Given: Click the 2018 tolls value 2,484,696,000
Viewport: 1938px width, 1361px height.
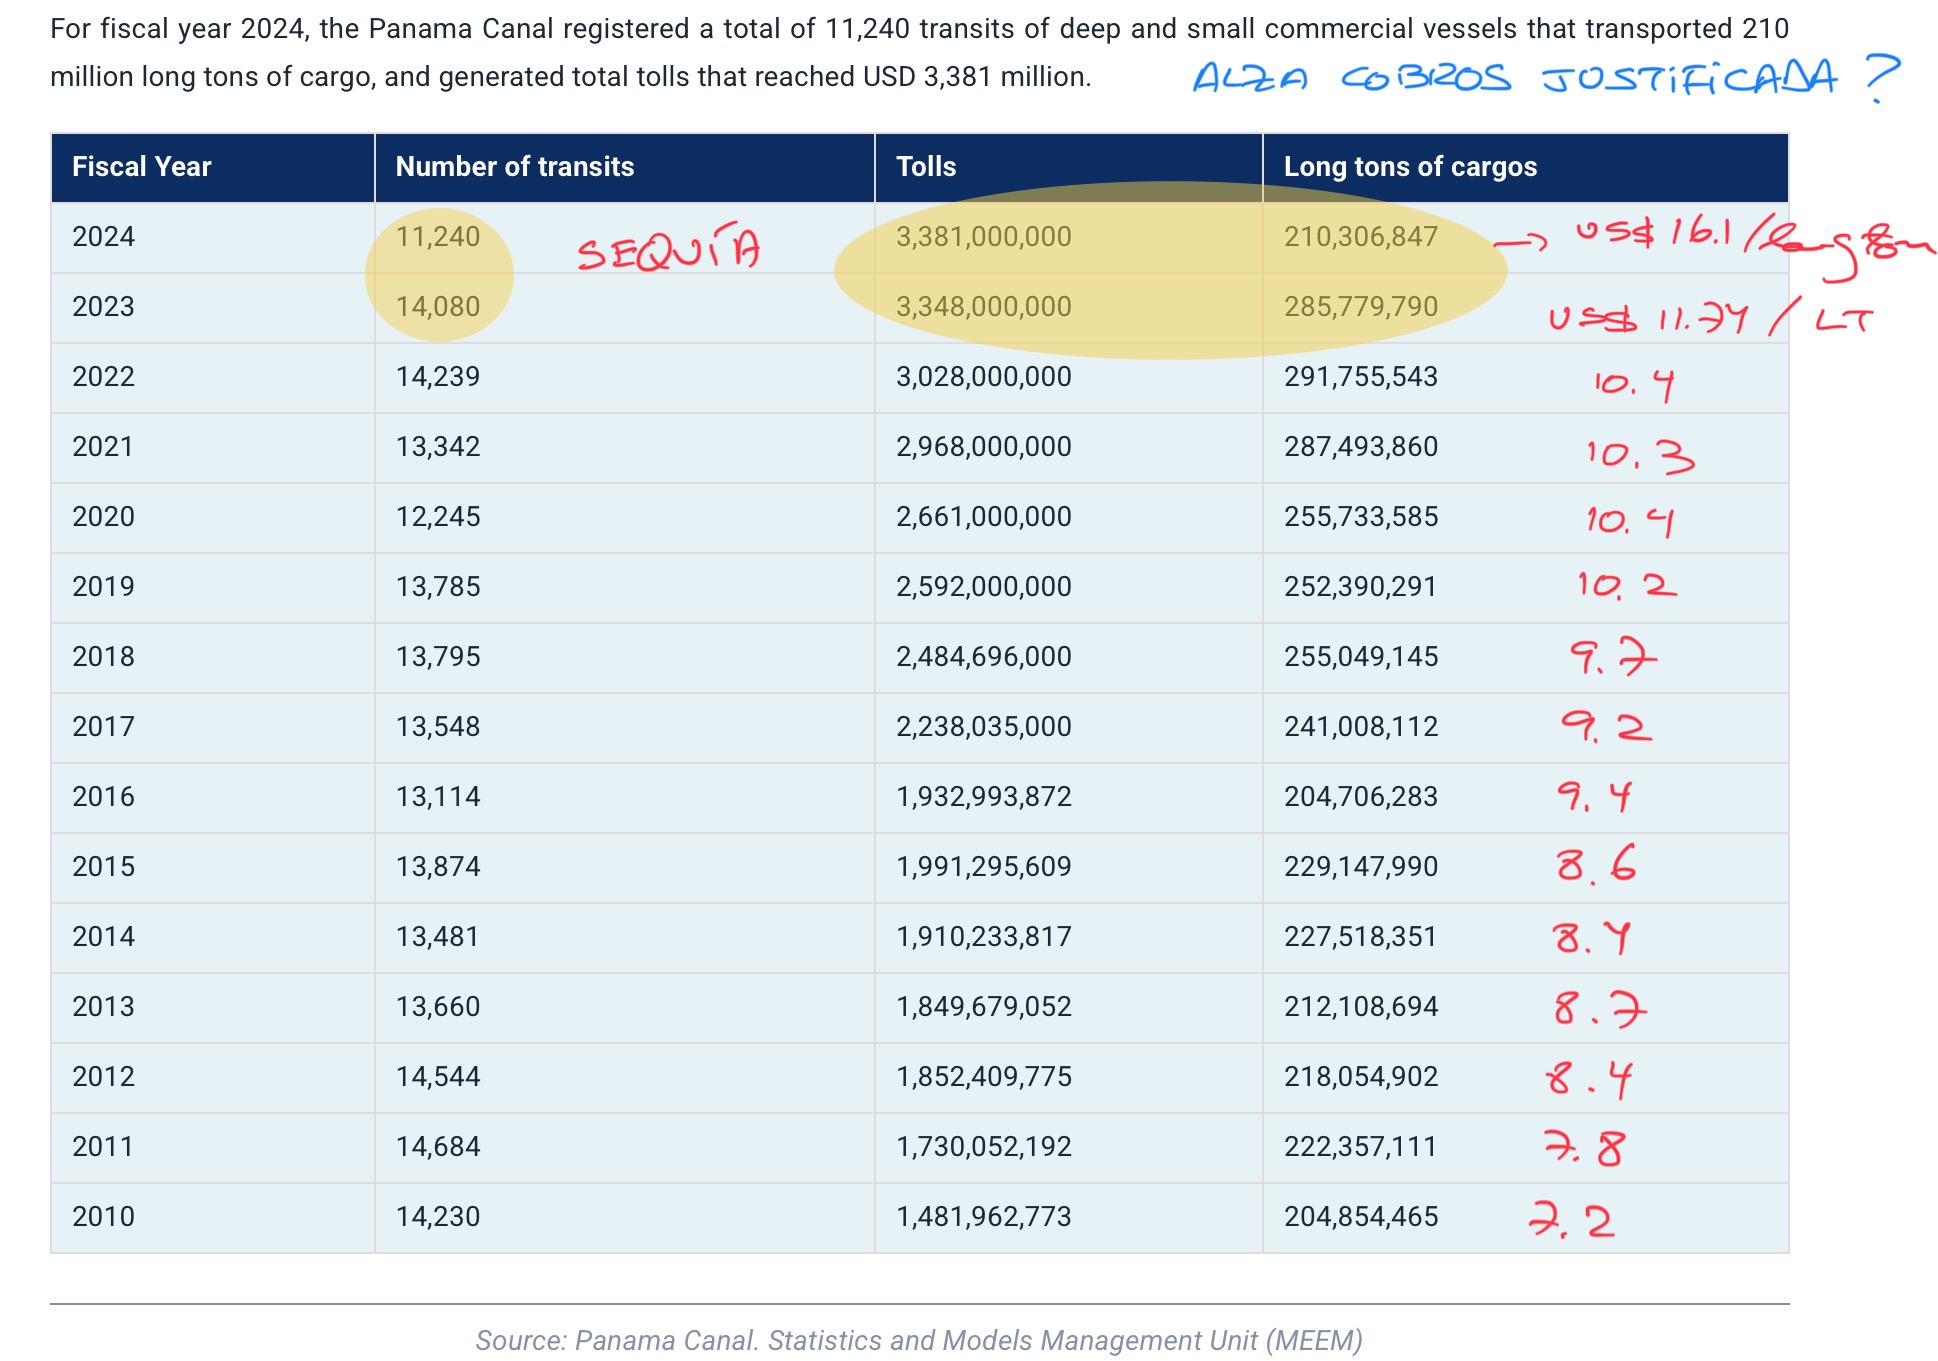Looking at the screenshot, I should tap(983, 657).
